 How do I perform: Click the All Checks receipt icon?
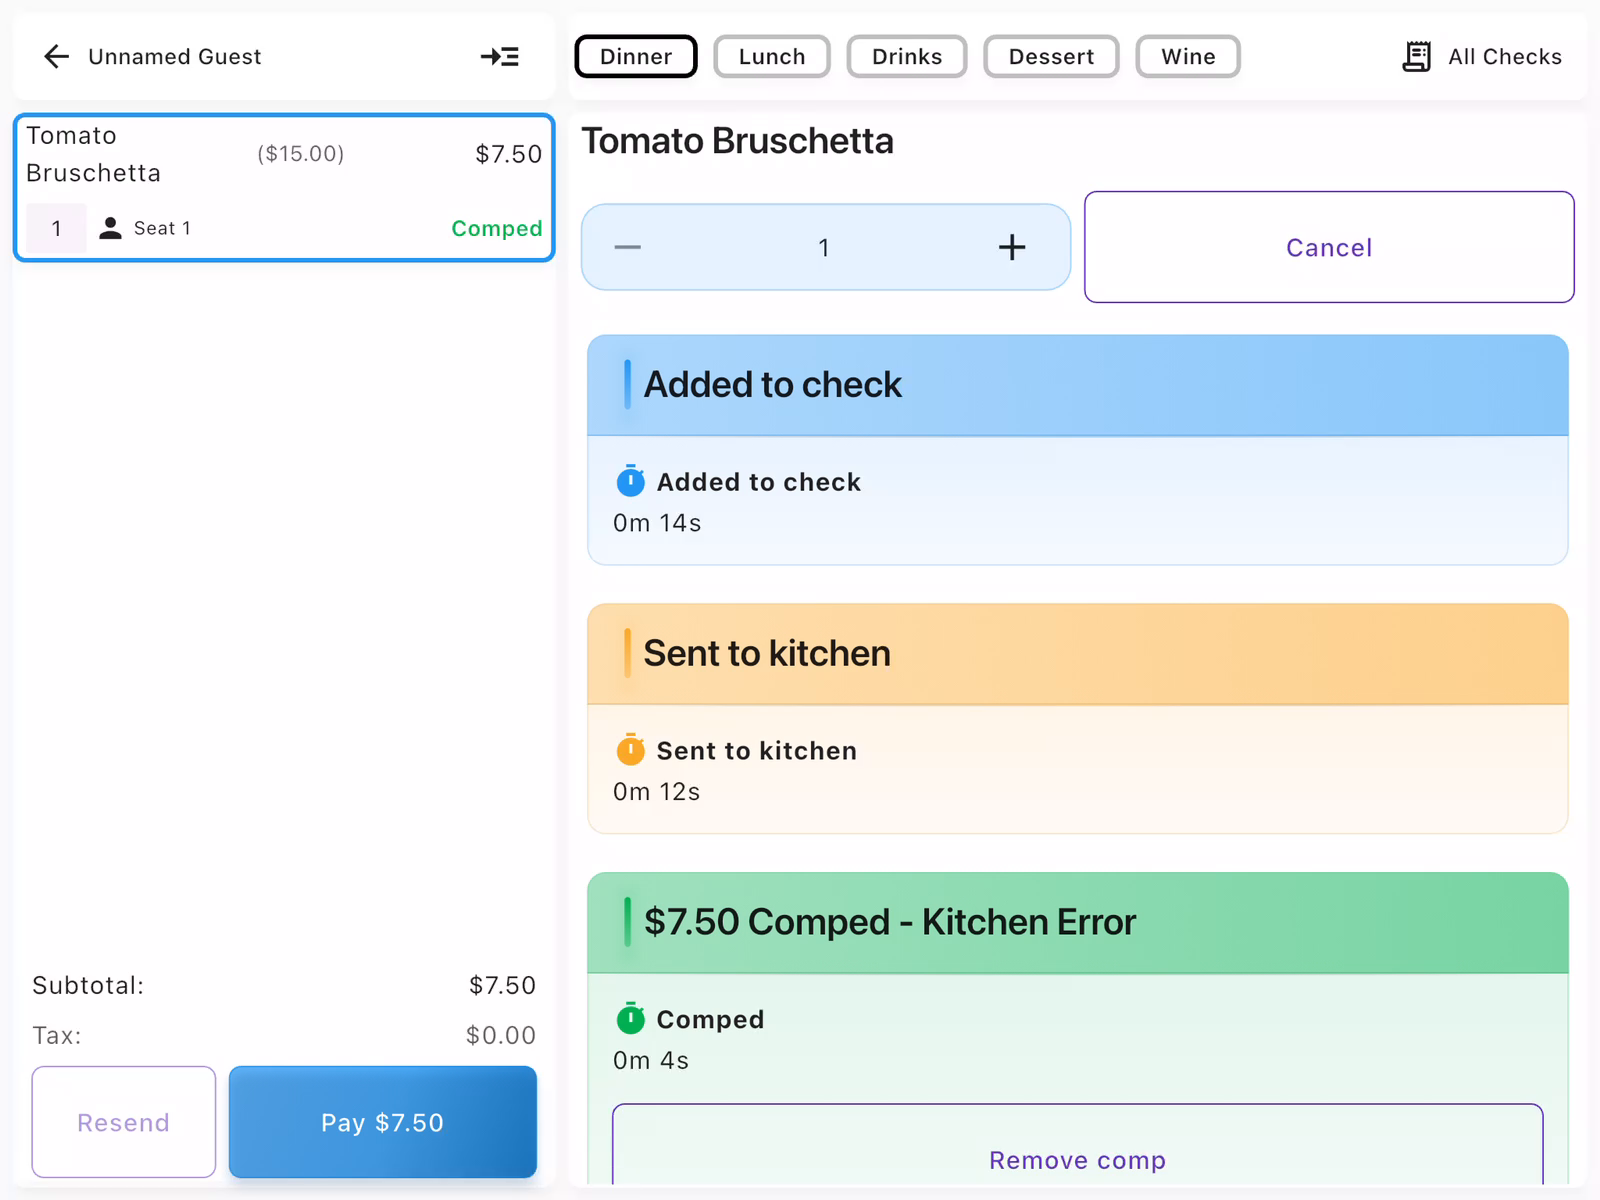(x=1416, y=57)
